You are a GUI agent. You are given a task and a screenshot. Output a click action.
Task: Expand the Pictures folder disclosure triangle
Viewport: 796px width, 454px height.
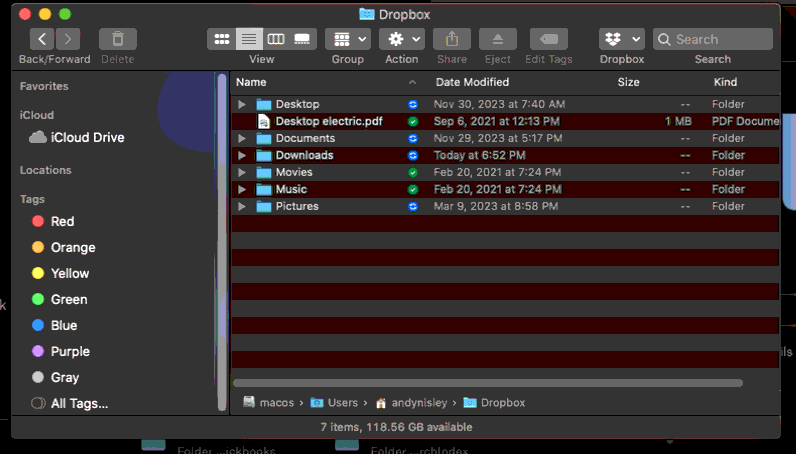pyautogui.click(x=242, y=206)
